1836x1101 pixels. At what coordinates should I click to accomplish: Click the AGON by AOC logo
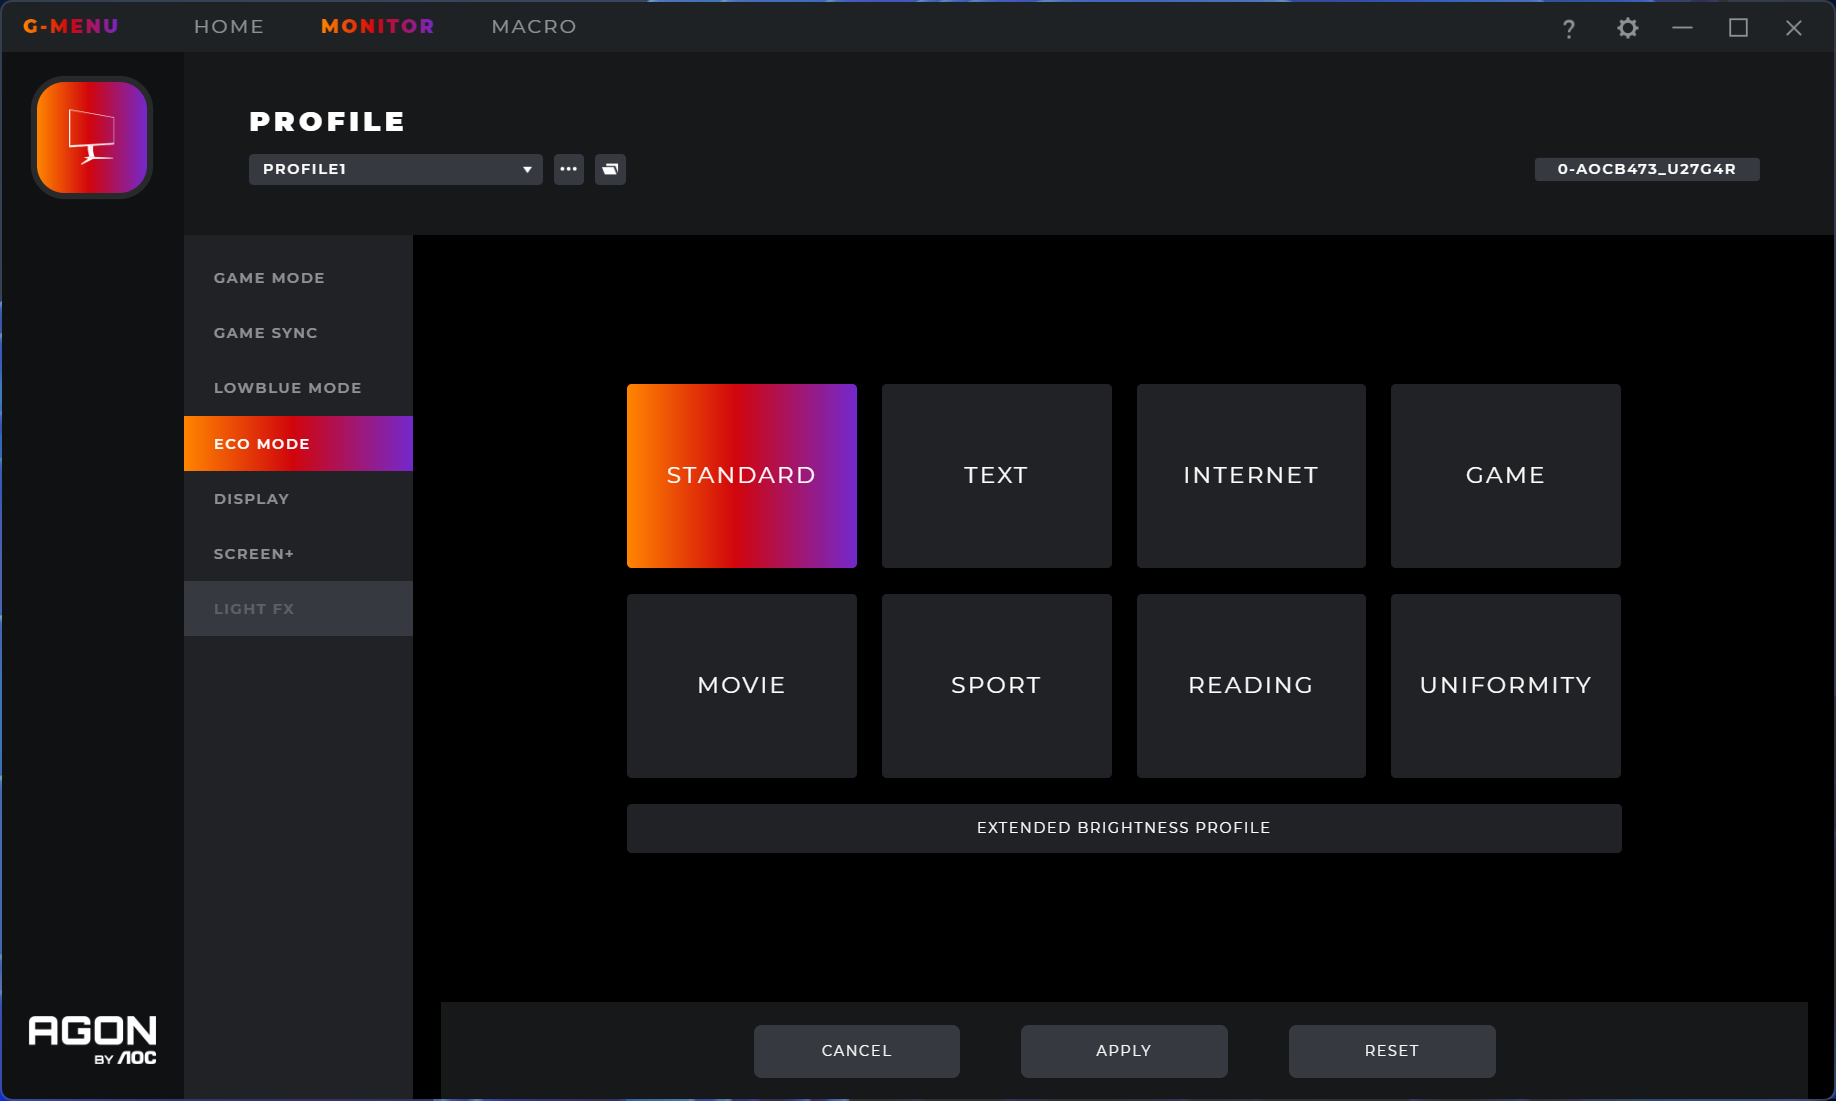(92, 1040)
